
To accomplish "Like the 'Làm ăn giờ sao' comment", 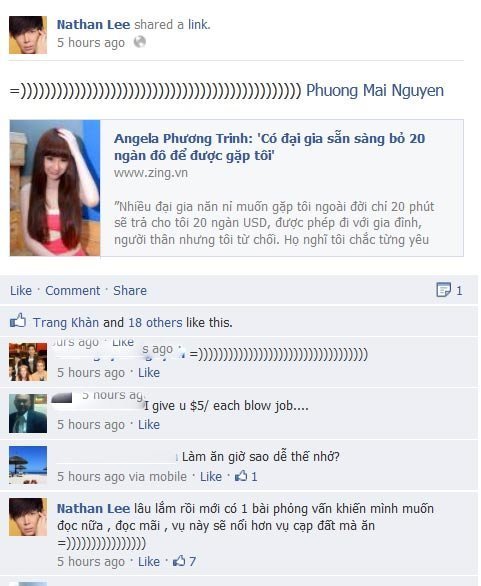I will (211, 476).
